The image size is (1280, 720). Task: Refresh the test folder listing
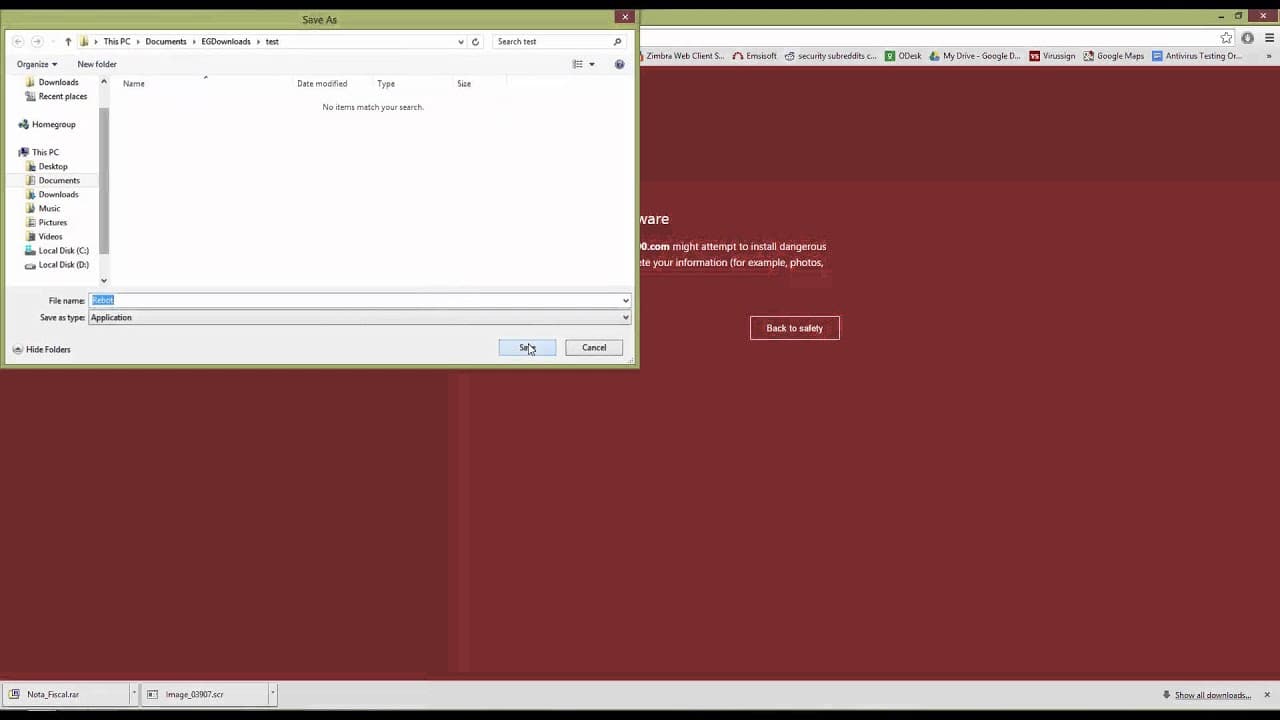click(x=475, y=41)
